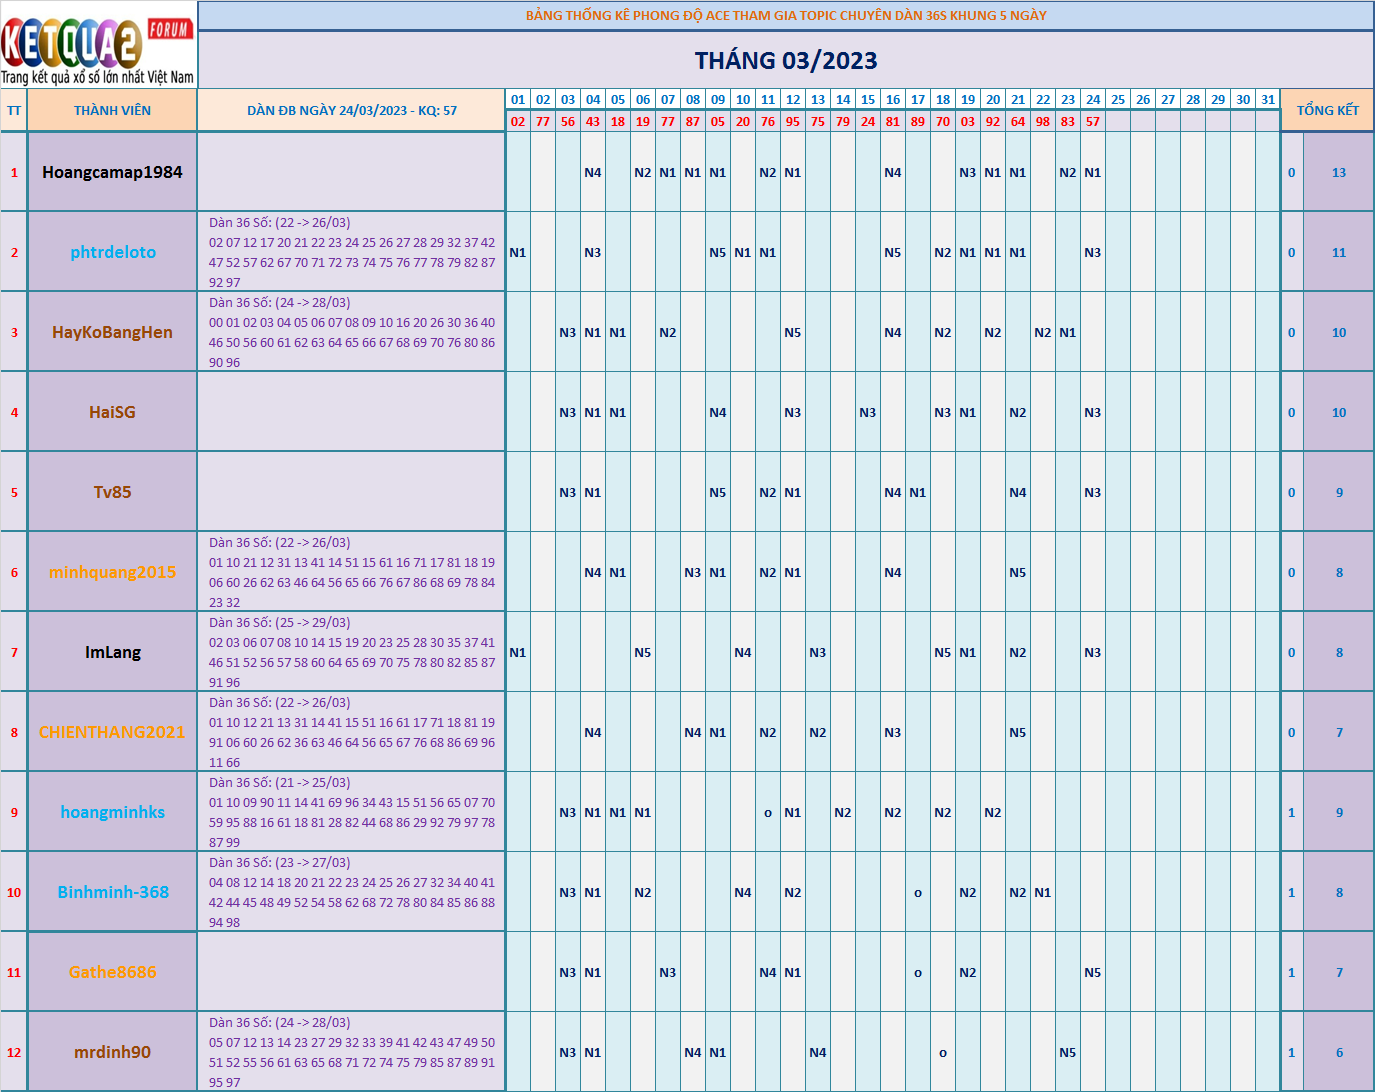Click the day 12 column header
This screenshot has height=1092, width=1375.
793,100
